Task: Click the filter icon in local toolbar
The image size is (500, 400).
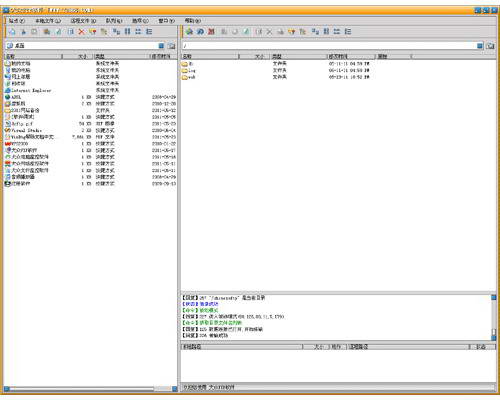Action: 93,32
